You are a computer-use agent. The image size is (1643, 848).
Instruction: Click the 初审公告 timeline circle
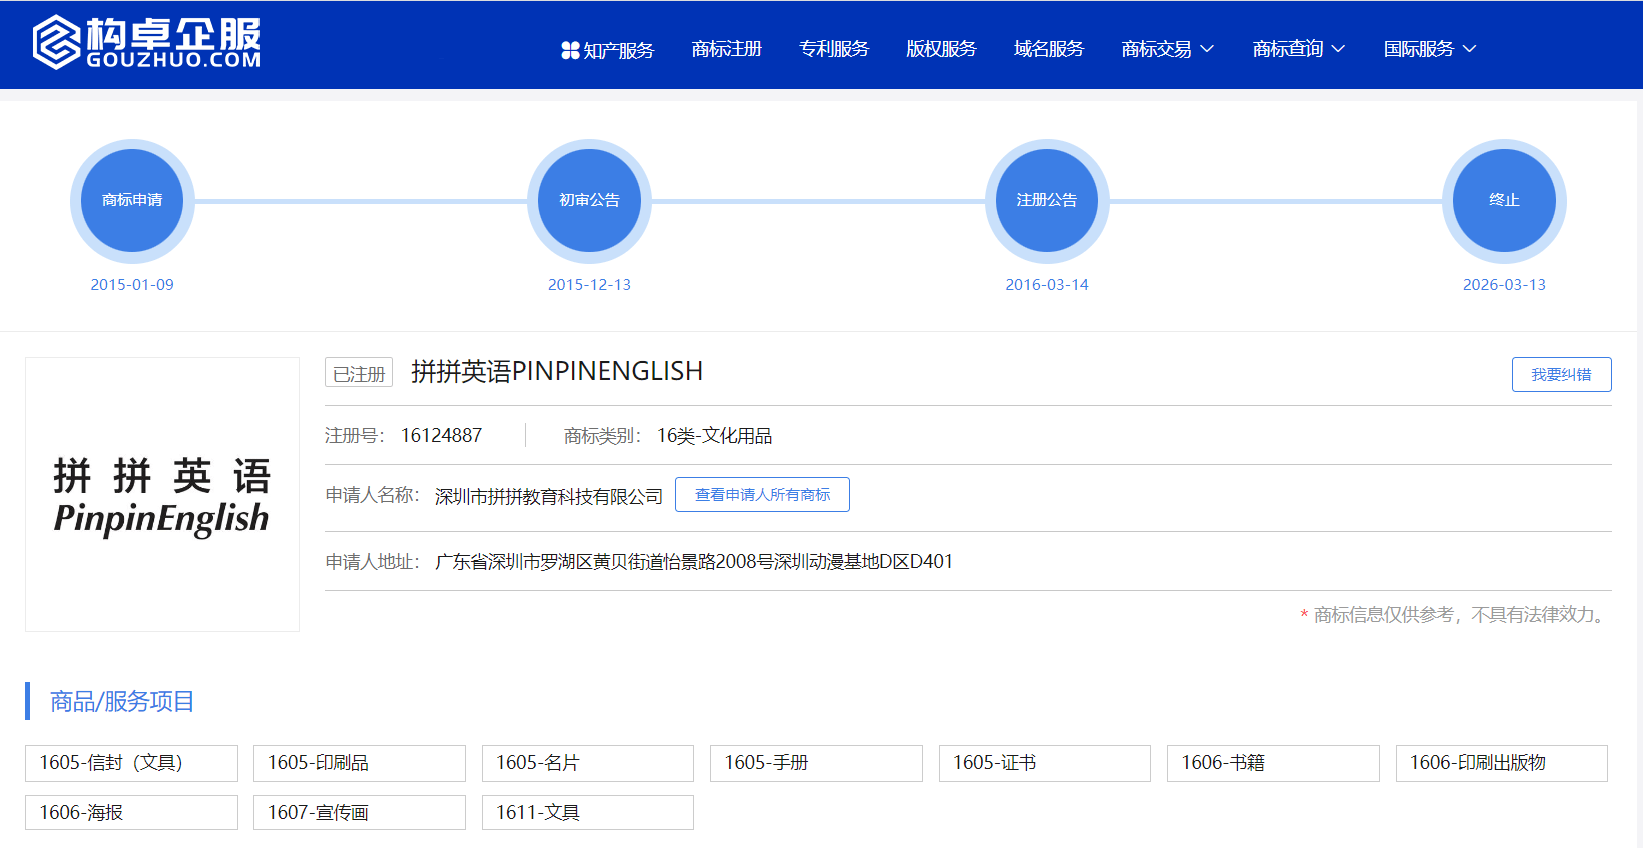pos(589,201)
